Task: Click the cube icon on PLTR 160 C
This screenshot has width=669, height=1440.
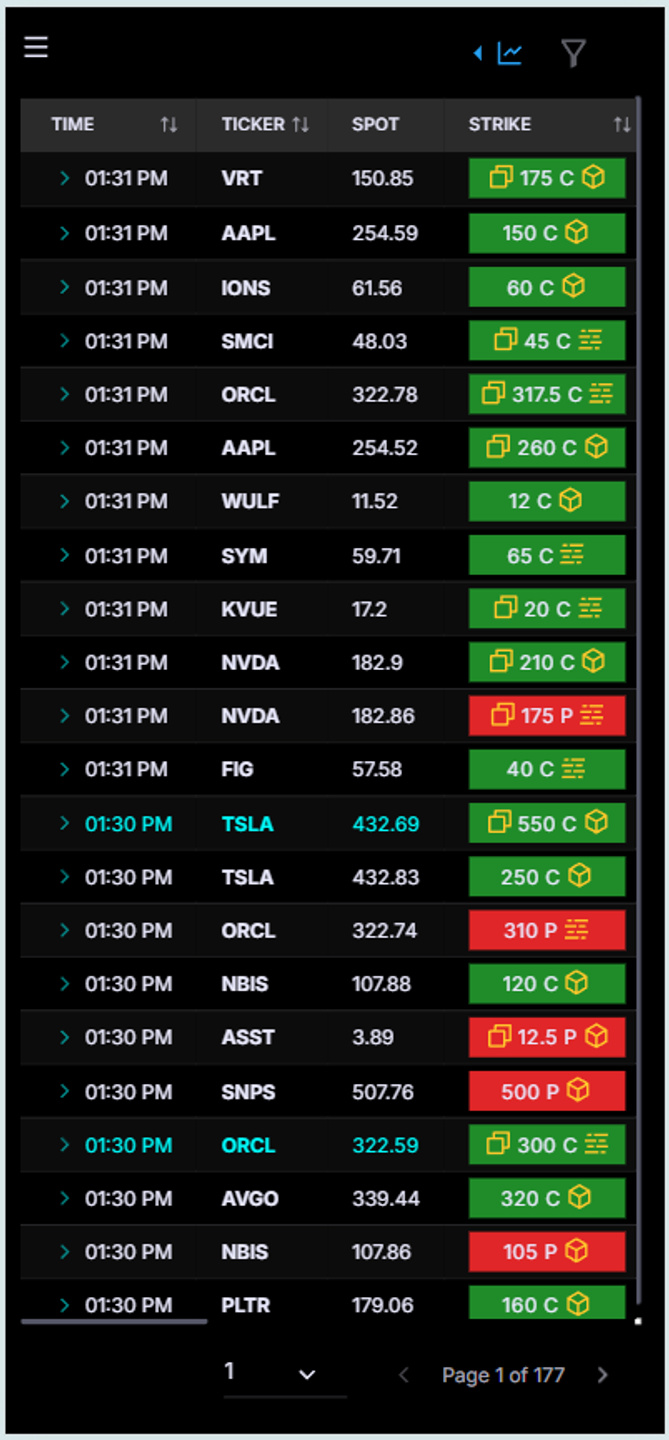Action: click(x=578, y=1304)
